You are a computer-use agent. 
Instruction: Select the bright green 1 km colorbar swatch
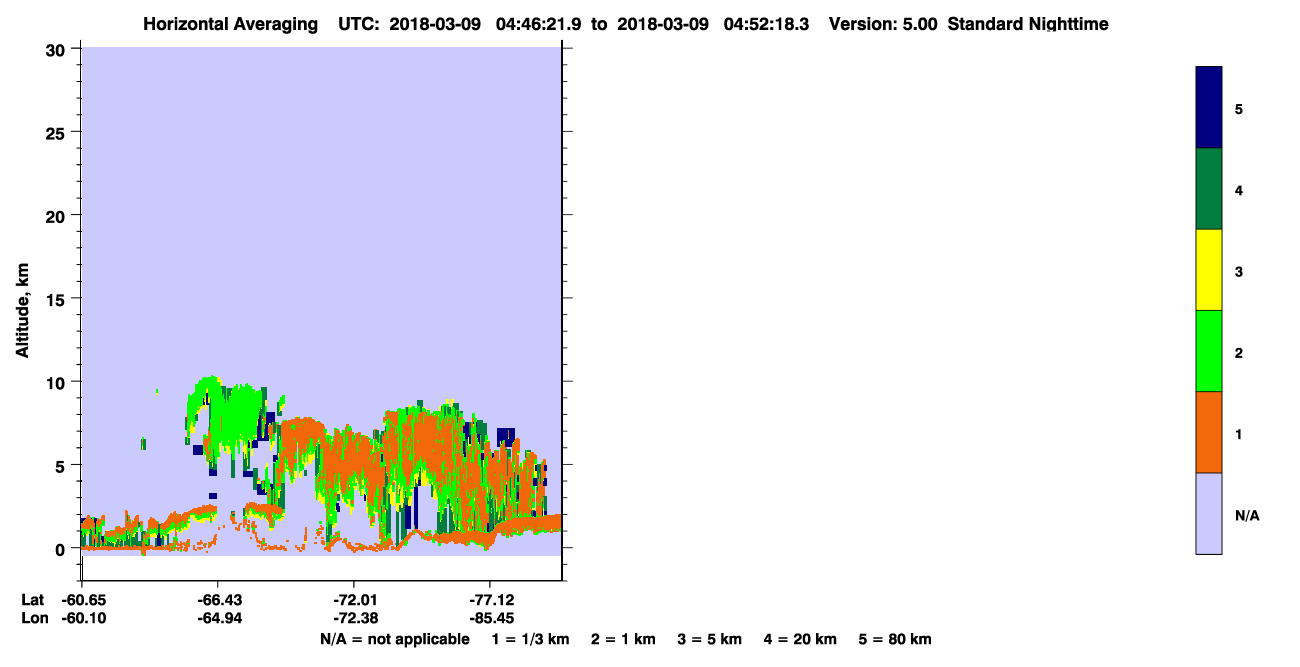point(1208,351)
